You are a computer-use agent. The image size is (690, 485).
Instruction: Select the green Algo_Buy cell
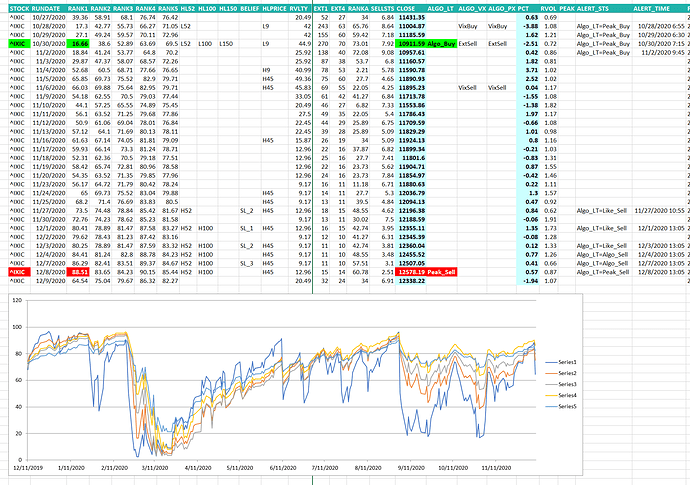[441, 45]
